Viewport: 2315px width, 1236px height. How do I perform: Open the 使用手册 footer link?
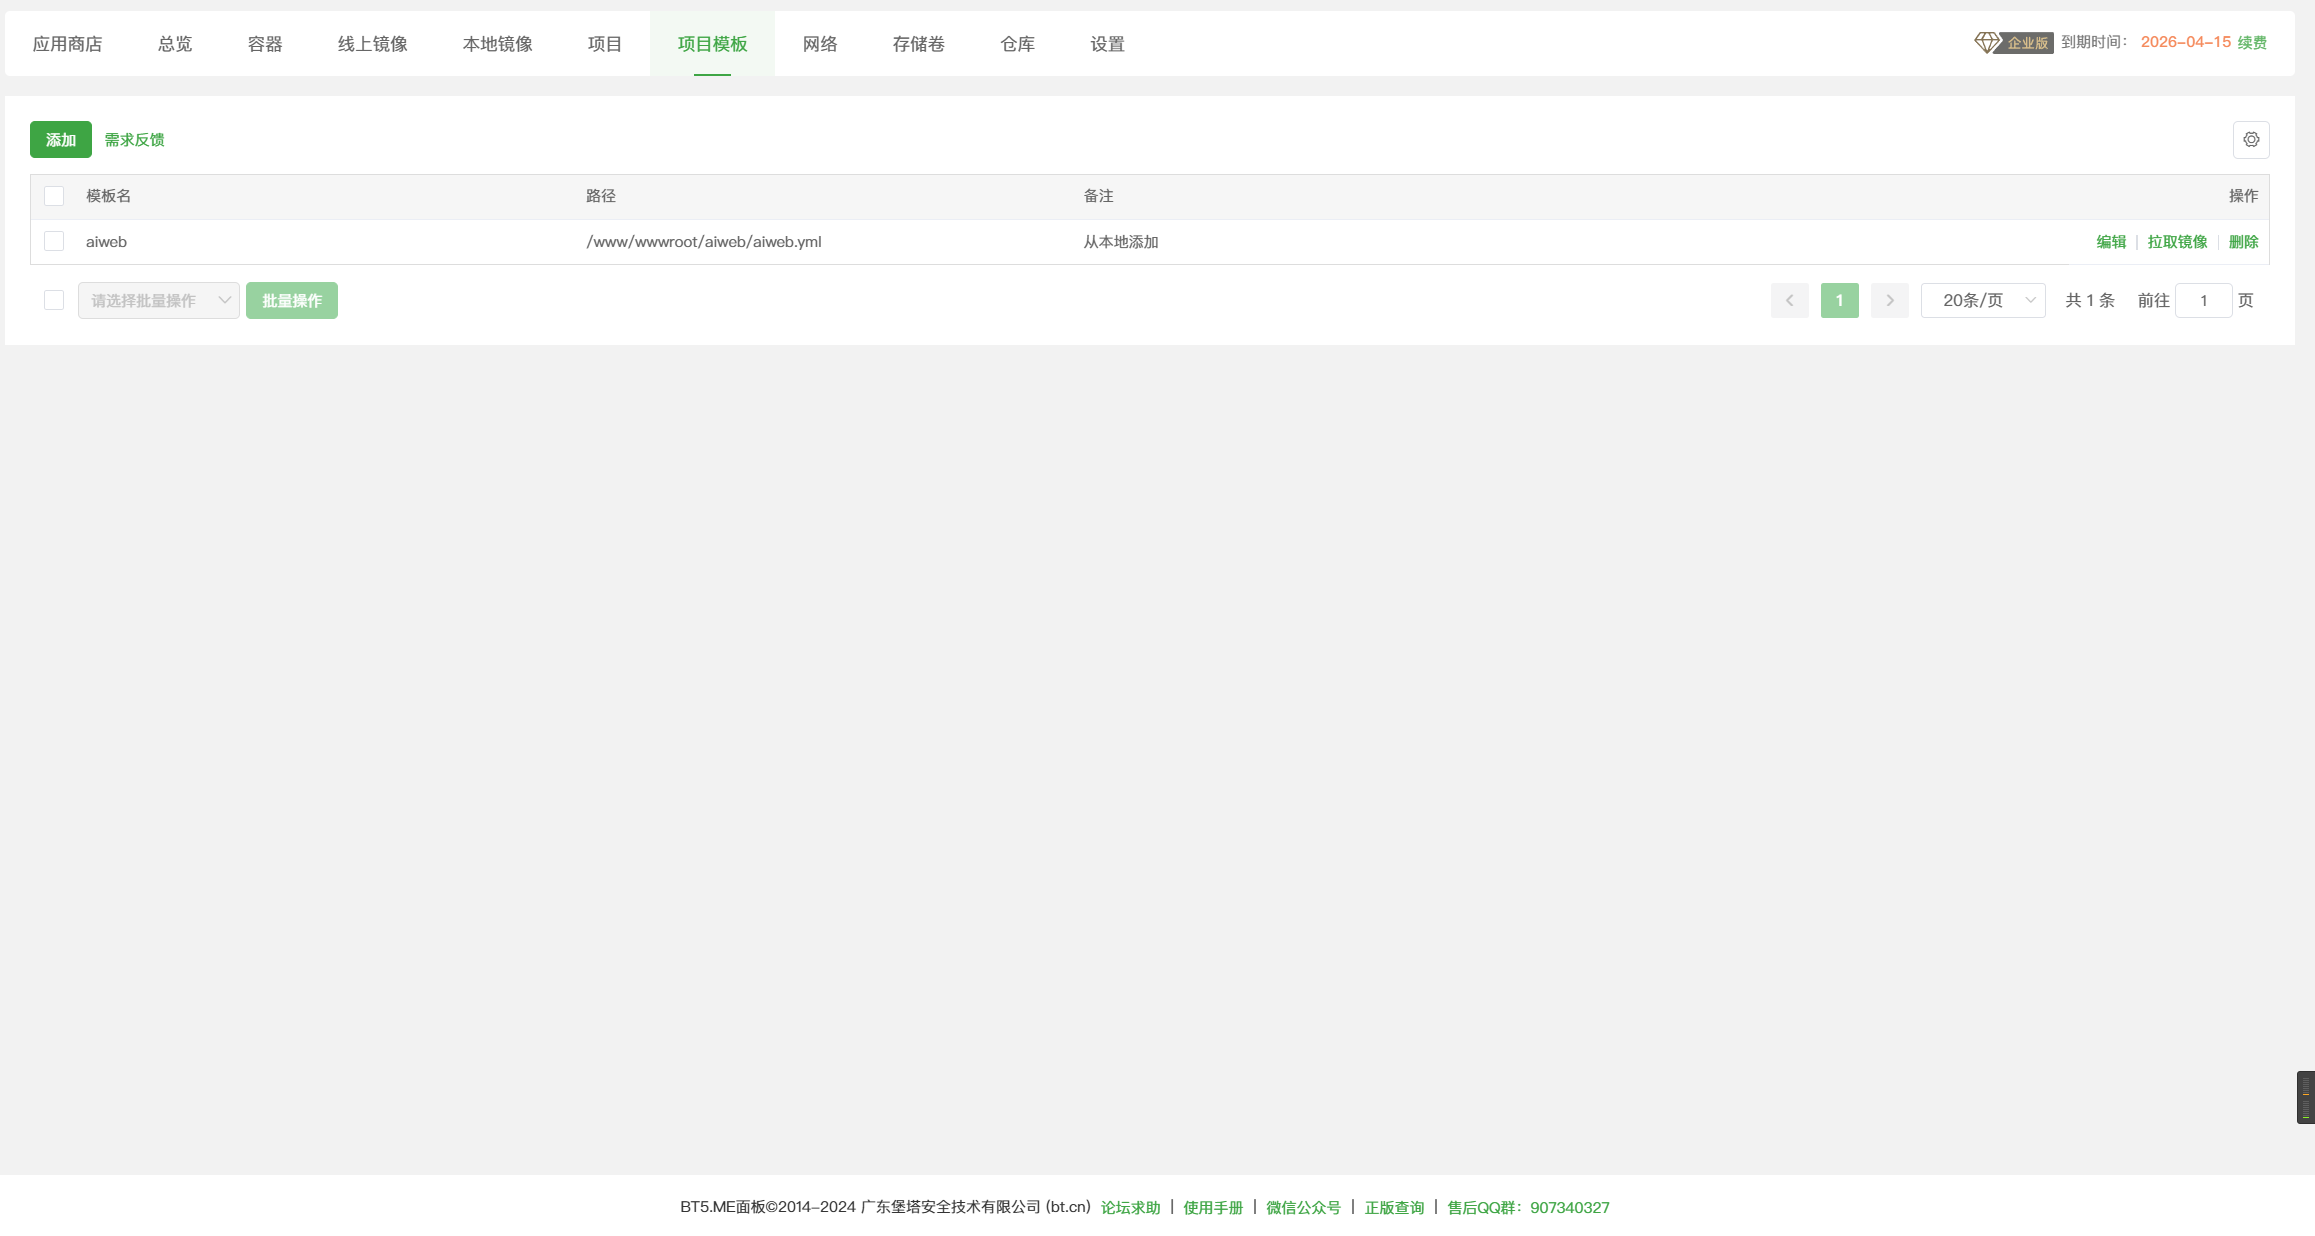[1213, 1208]
